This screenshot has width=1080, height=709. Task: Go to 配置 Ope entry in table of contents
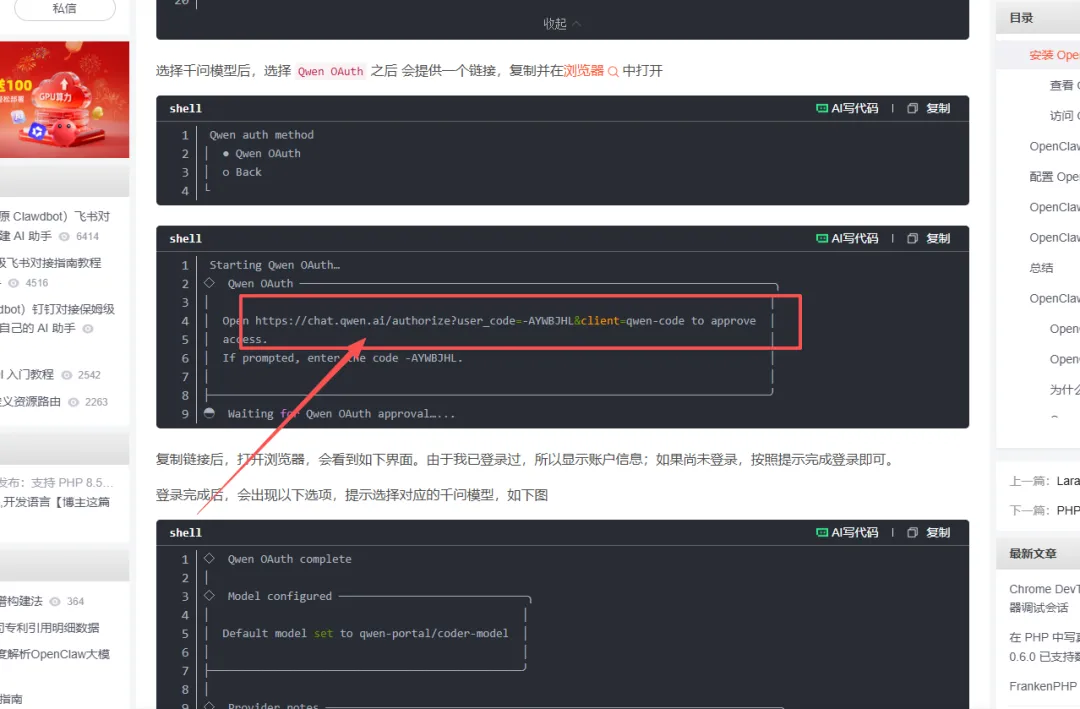tap(1054, 176)
